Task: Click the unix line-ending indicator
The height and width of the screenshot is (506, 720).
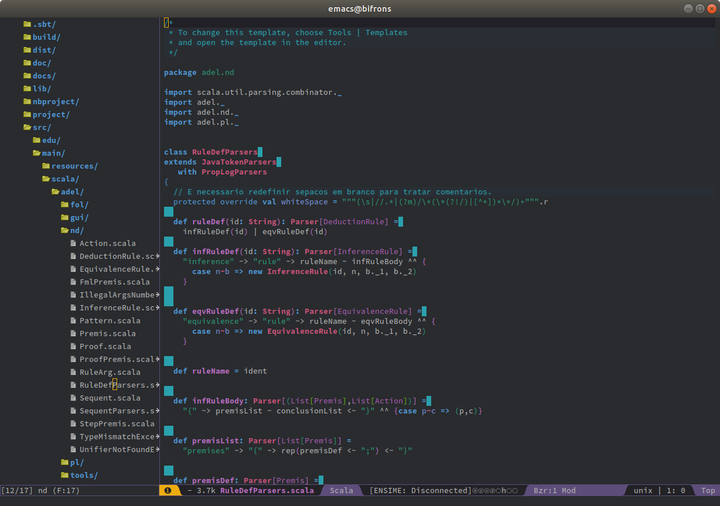Action: pos(643,491)
